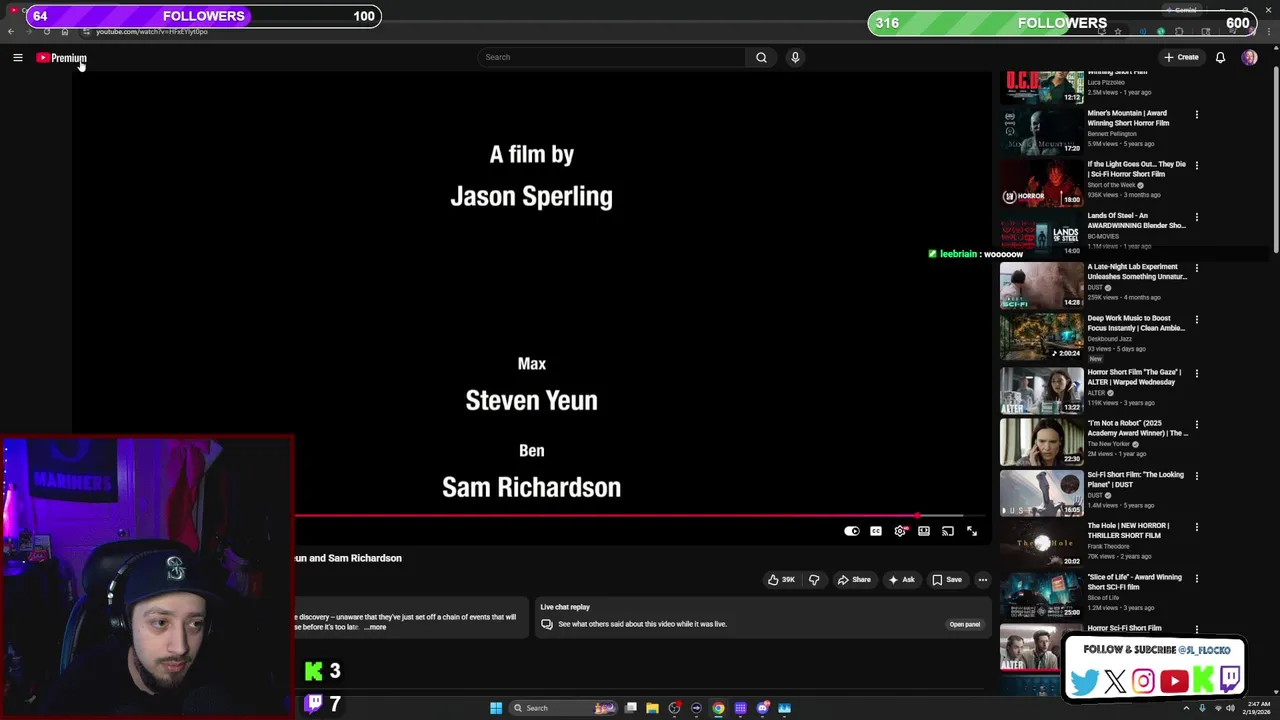Screen dimensions: 1280x720
Task: Open the taskbar clock showing 2:47 AM
Action: pos(1256,708)
